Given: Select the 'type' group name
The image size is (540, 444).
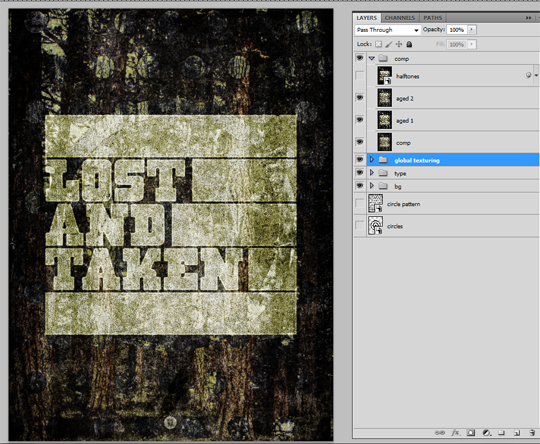Looking at the screenshot, I should [400, 174].
